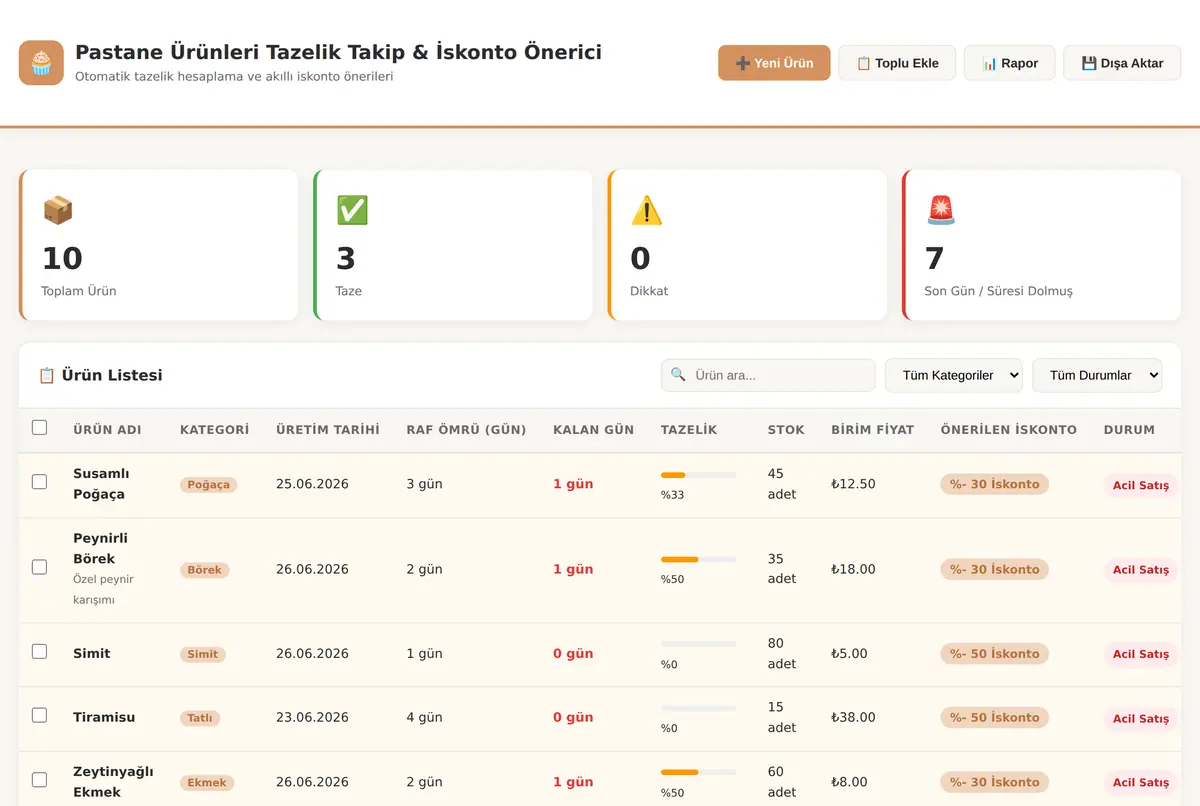Click the %- 50 İskonto badge for Tiramisu

point(995,718)
